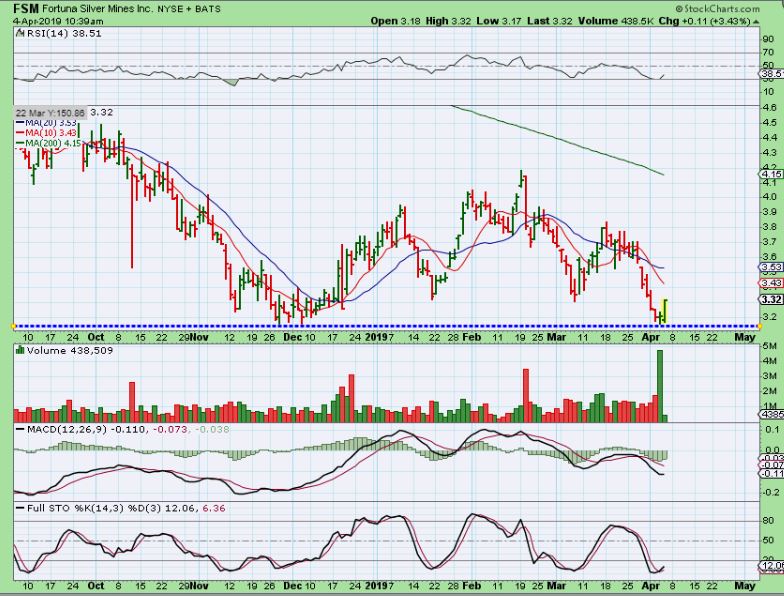Click the bold 3.32 last-price tag
The width and height of the screenshot is (784, 596).
[772, 299]
